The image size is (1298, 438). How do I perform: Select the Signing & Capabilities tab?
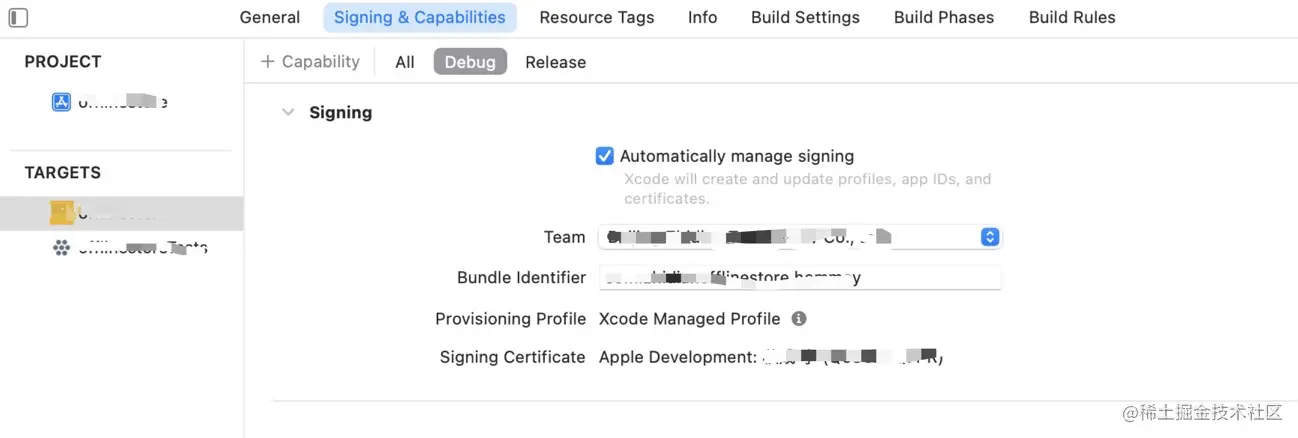pyautogui.click(x=419, y=17)
